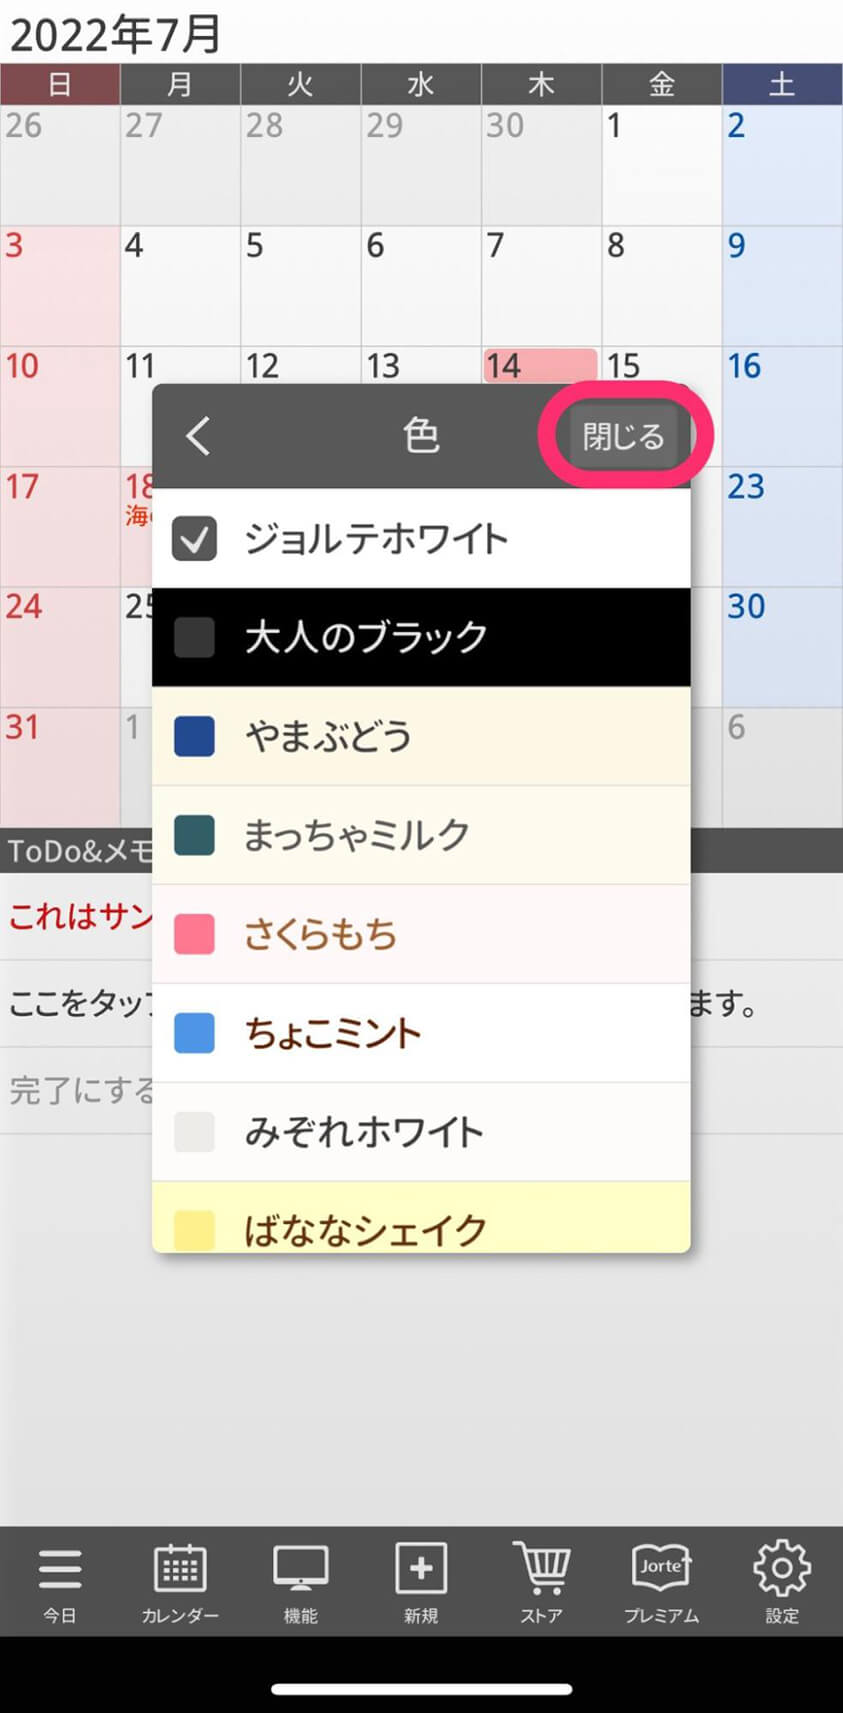Select Saturday July 9 date cell

(782, 286)
